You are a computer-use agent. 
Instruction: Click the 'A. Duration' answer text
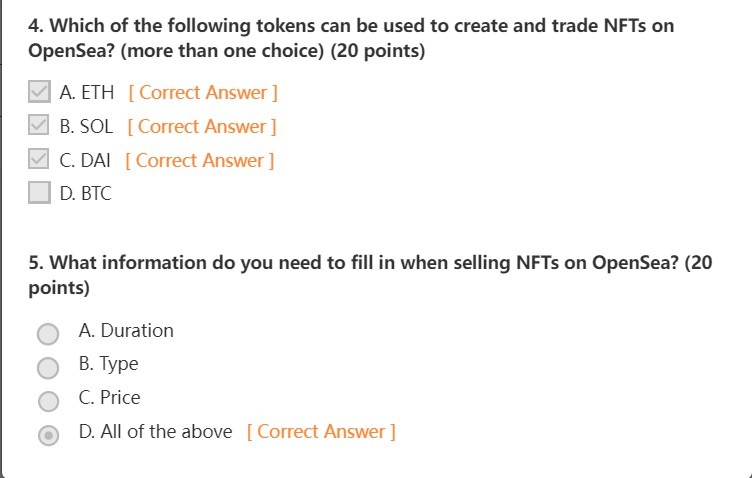click(x=126, y=331)
